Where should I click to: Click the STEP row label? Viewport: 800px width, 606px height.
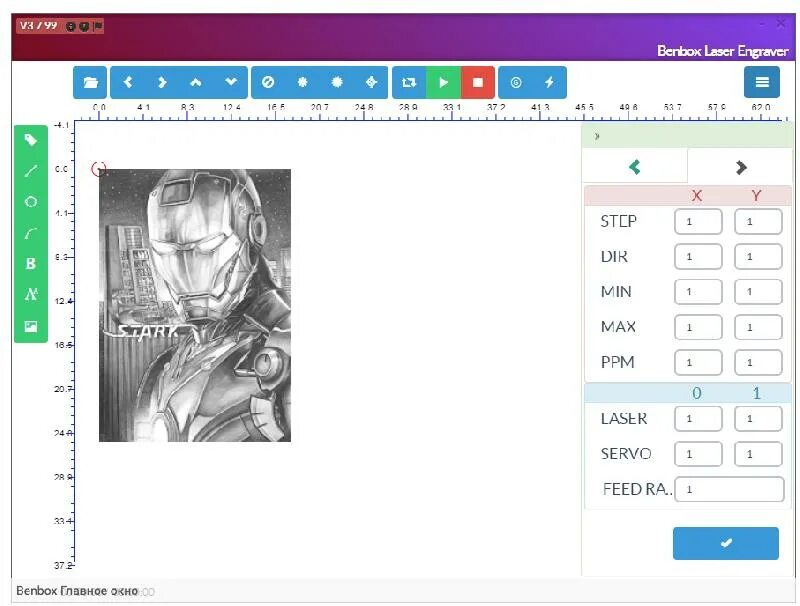pyautogui.click(x=618, y=221)
